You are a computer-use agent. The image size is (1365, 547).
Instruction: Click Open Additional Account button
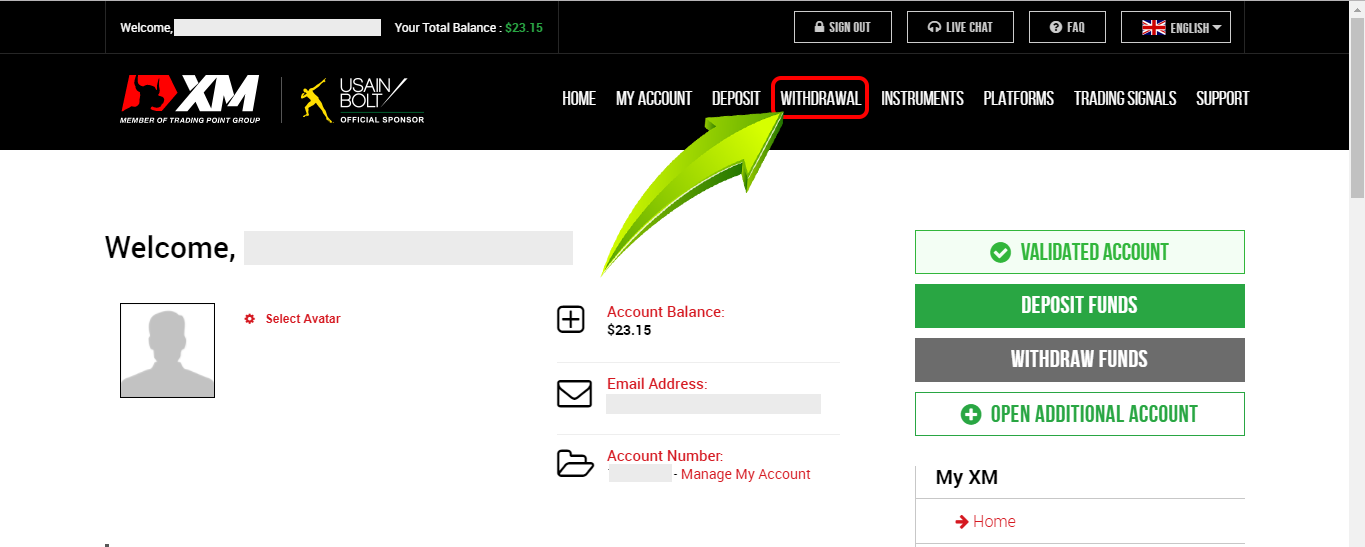[x=1079, y=414]
